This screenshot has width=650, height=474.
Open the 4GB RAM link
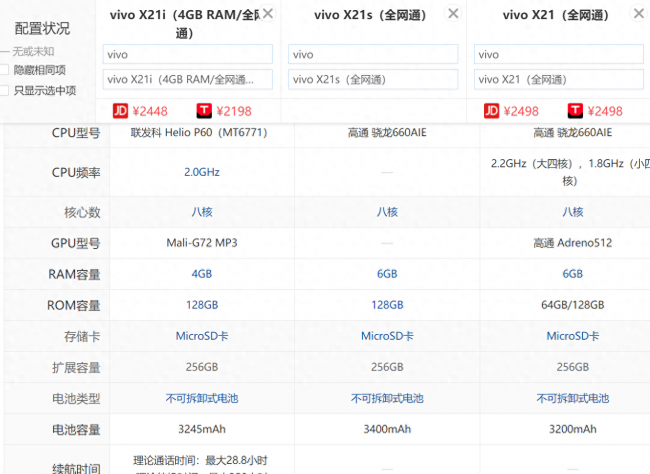(202, 274)
